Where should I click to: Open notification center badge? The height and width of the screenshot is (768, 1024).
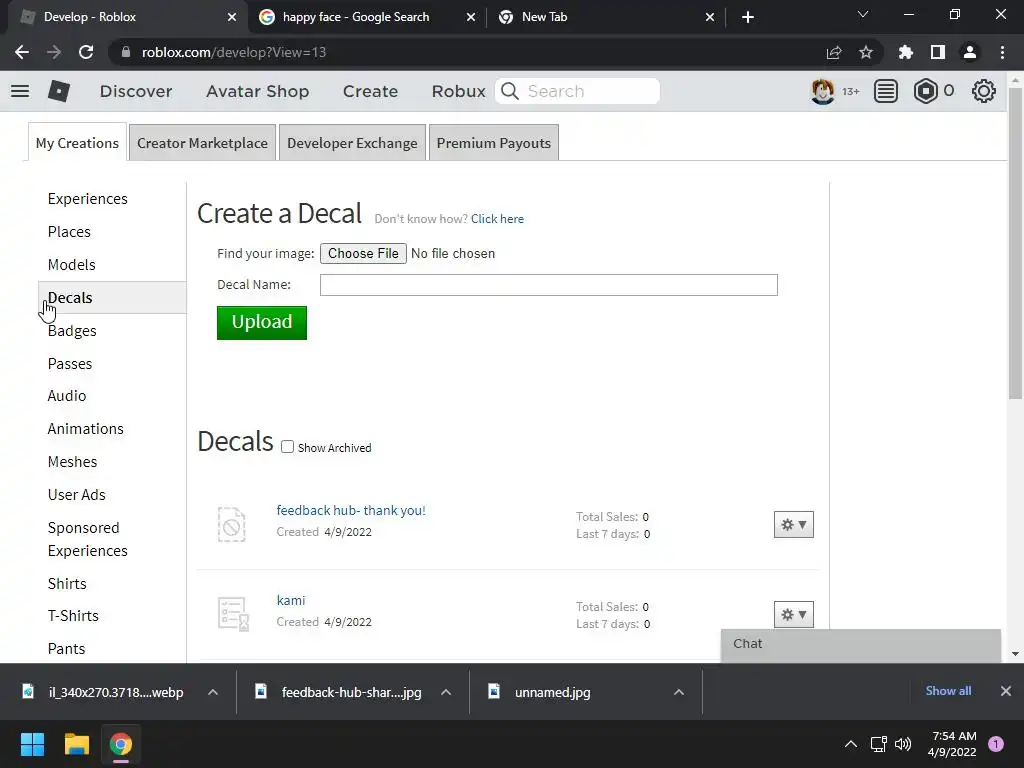tap(996, 744)
